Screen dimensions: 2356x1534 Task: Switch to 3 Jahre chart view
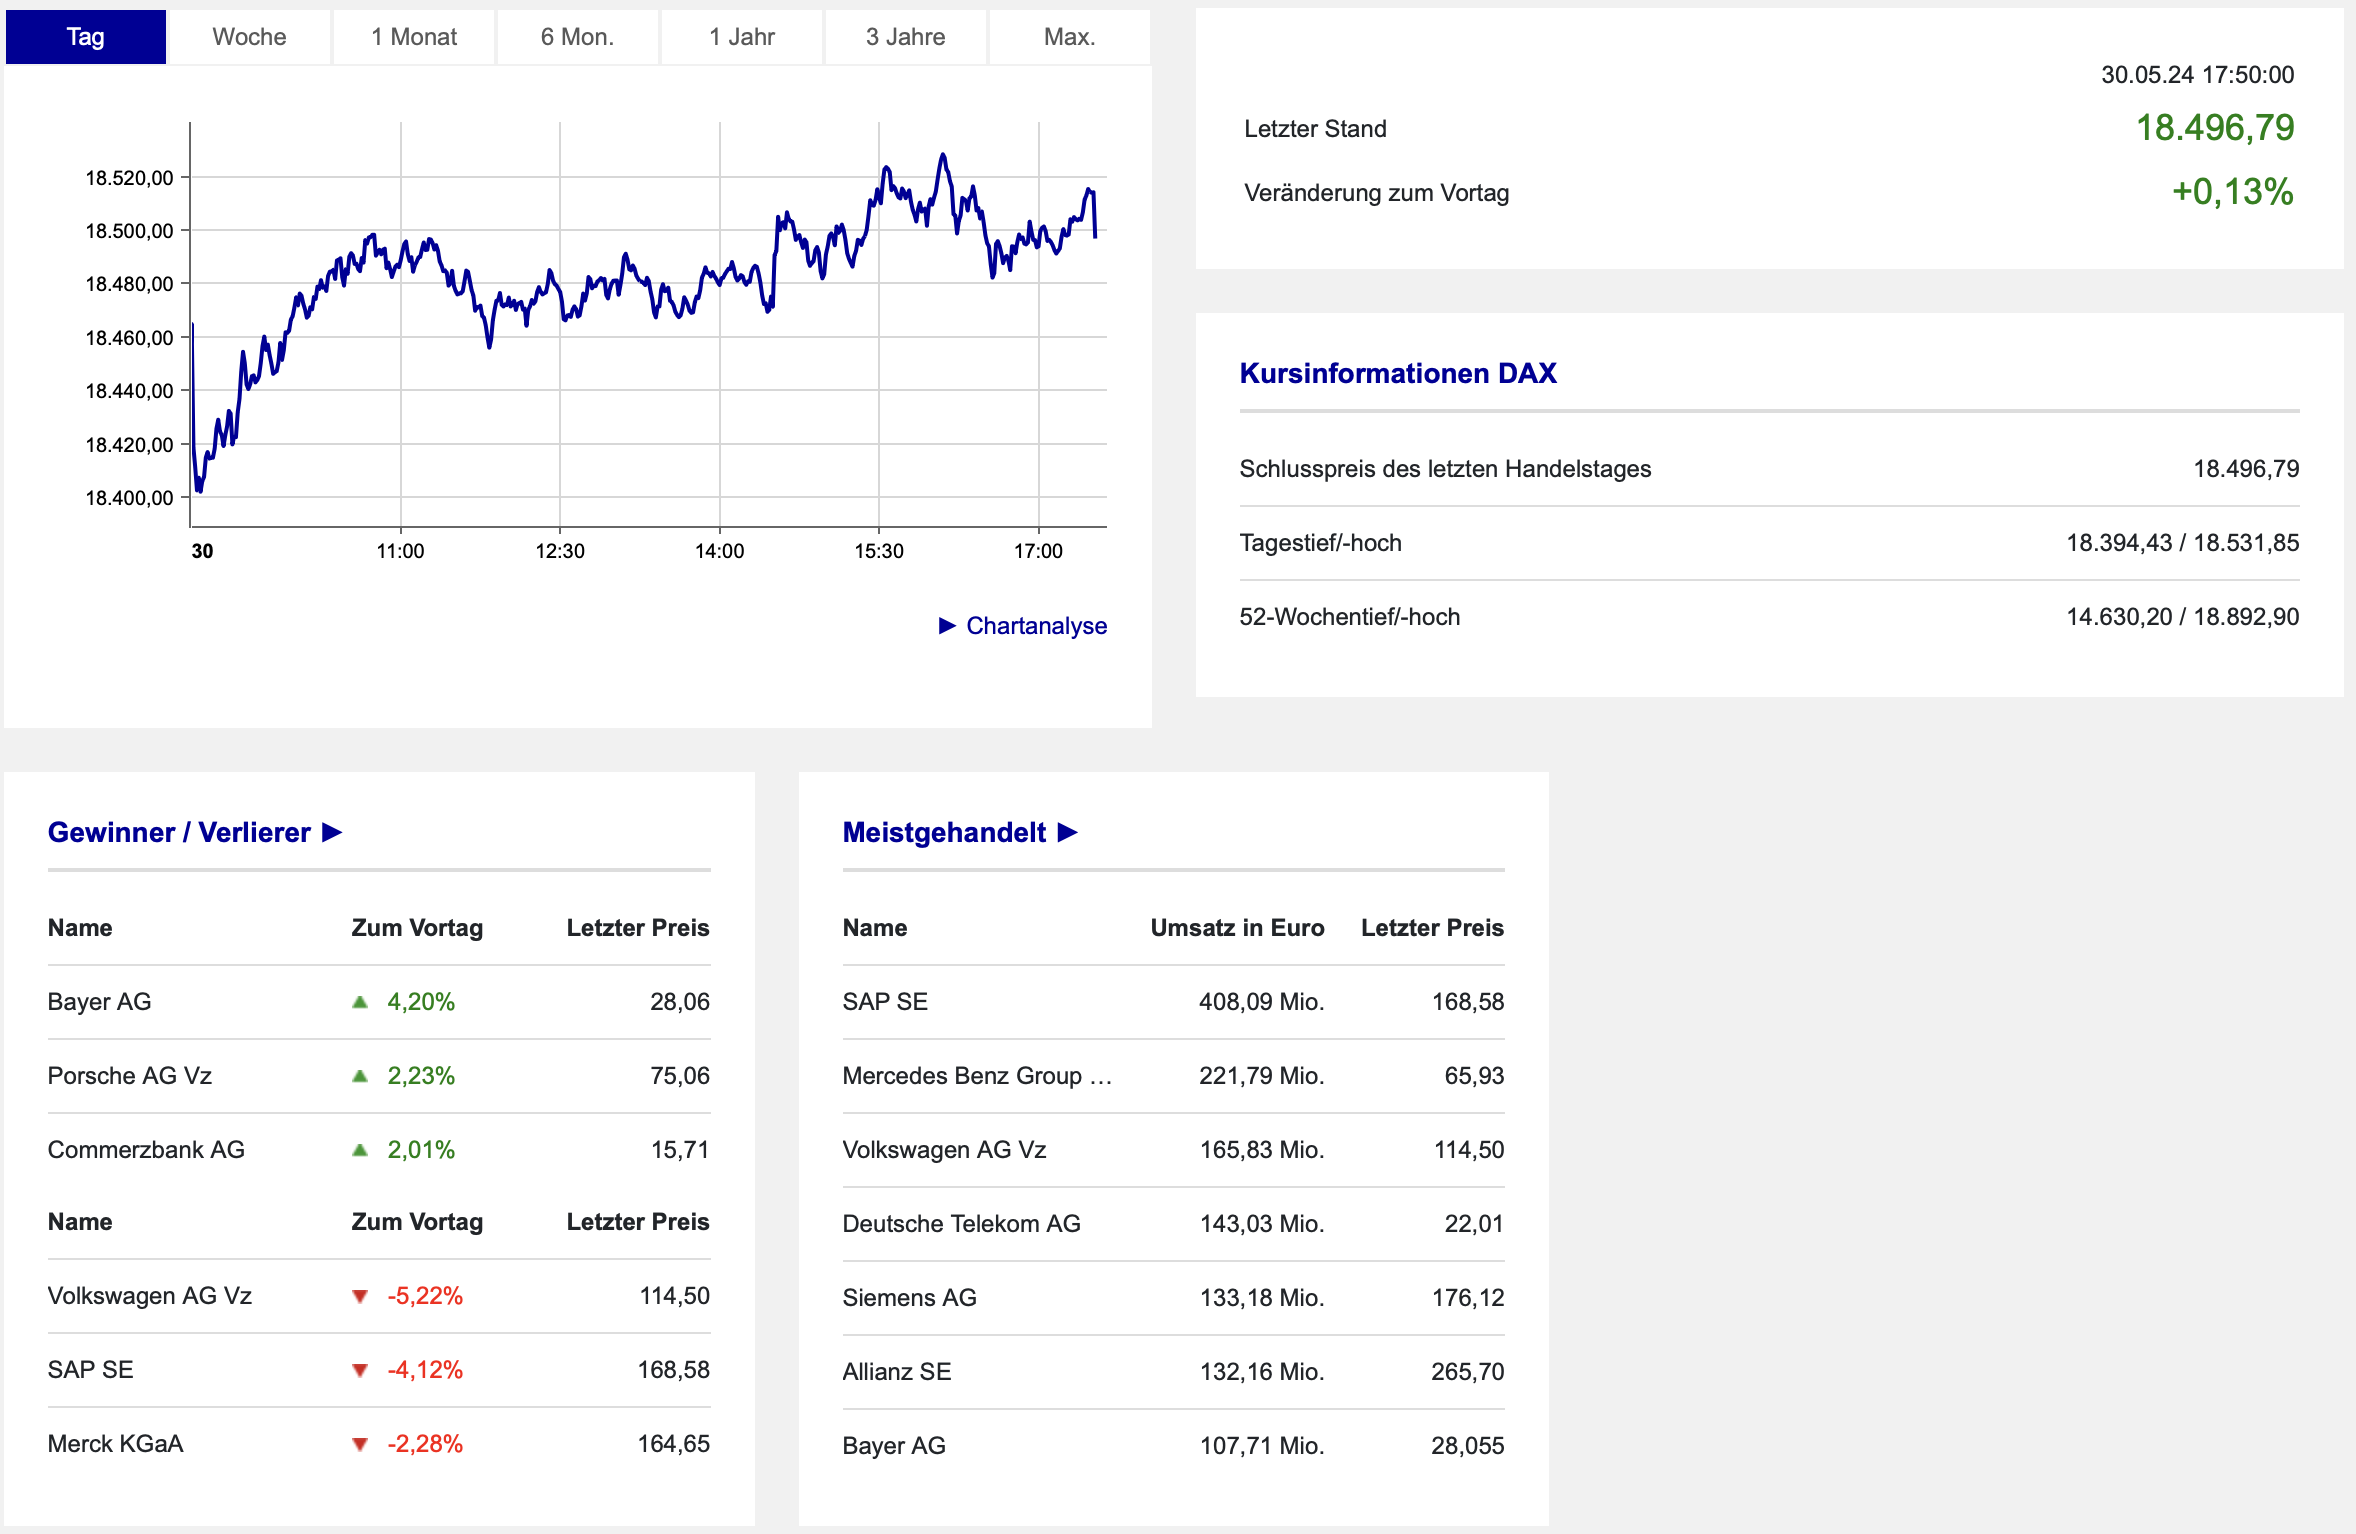905,37
